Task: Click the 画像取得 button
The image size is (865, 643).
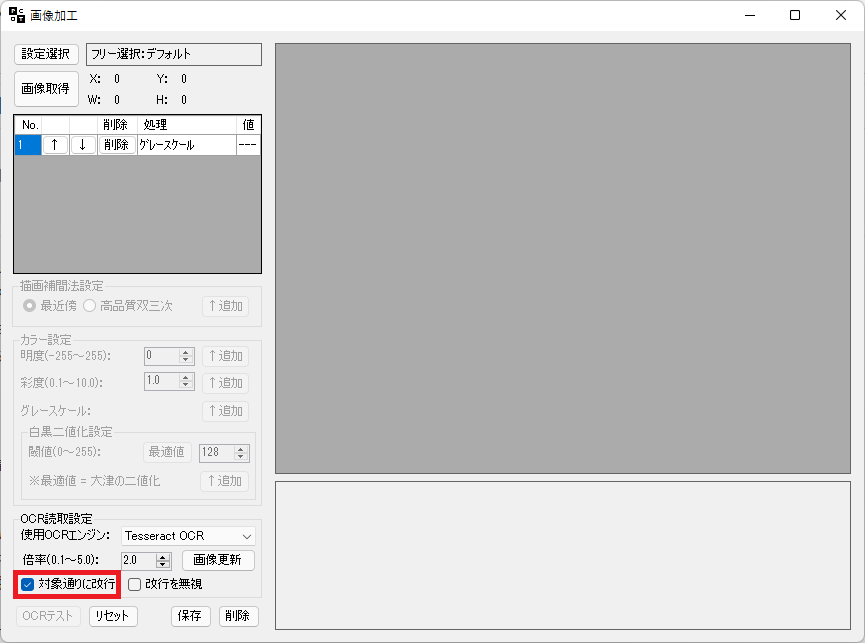Action: pyautogui.click(x=45, y=89)
